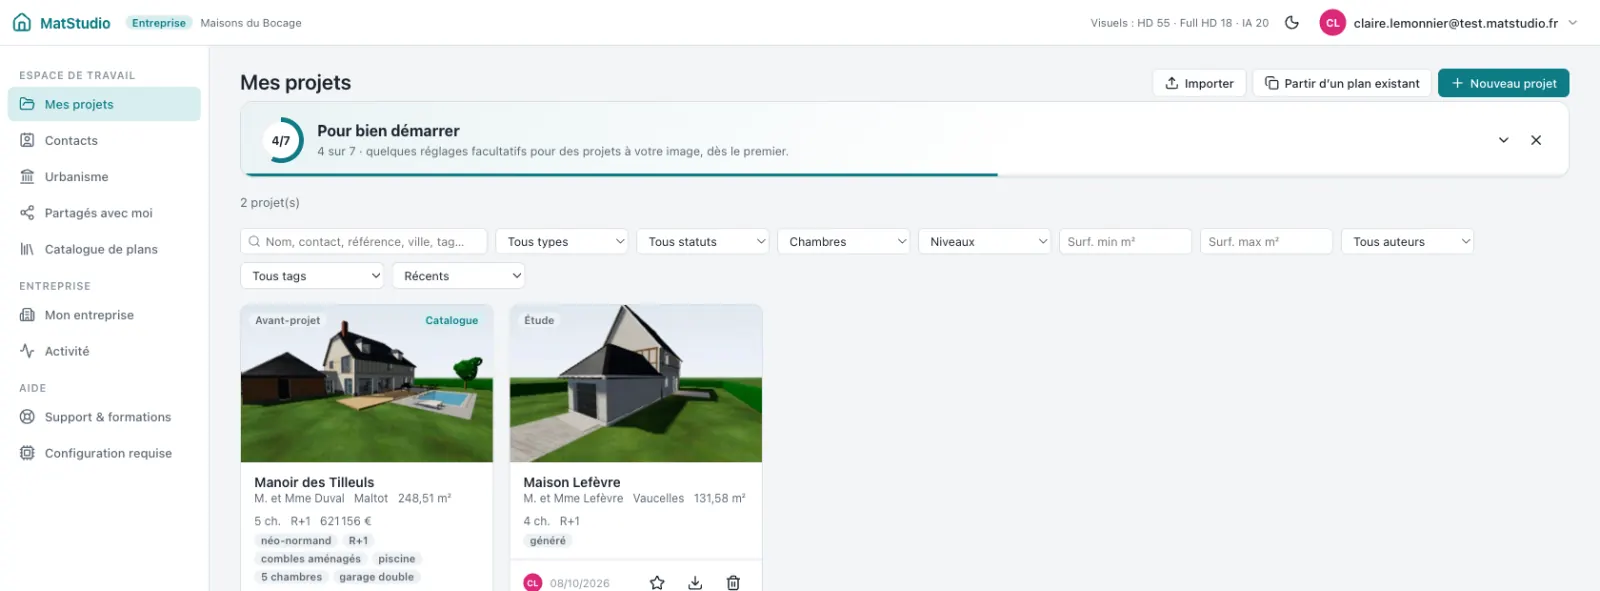The image size is (1600, 591).
Task: Download the Maison Lefèvre project
Action: (695, 583)
